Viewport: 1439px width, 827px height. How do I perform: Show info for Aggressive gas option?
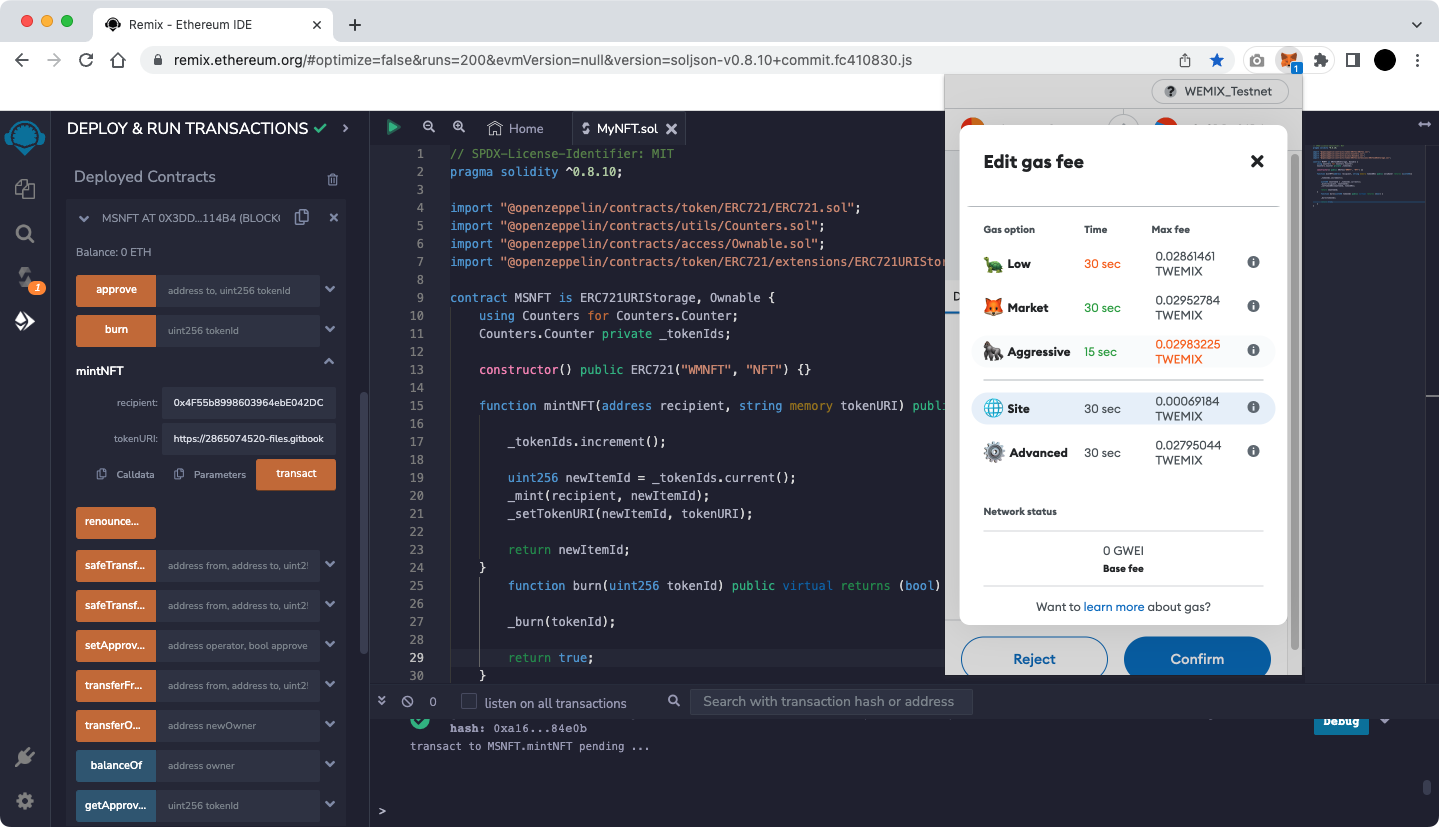(x=1253, y=350)
